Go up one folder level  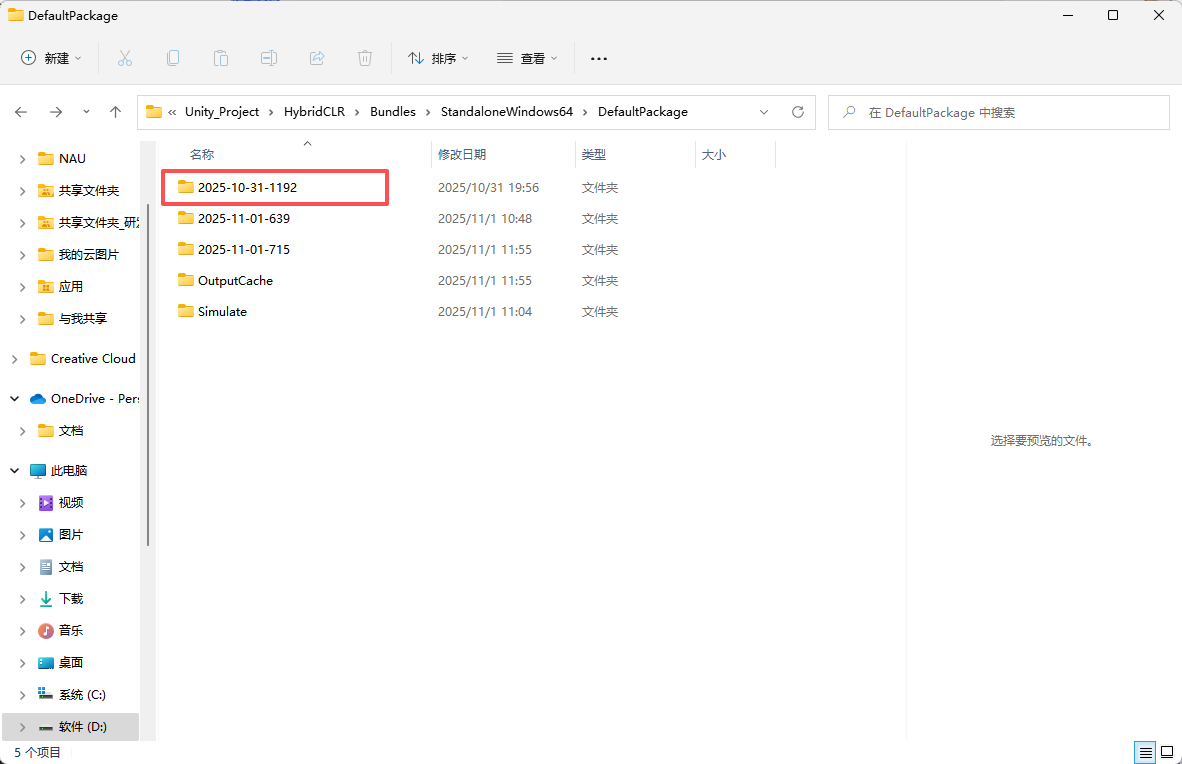[115, 112]
